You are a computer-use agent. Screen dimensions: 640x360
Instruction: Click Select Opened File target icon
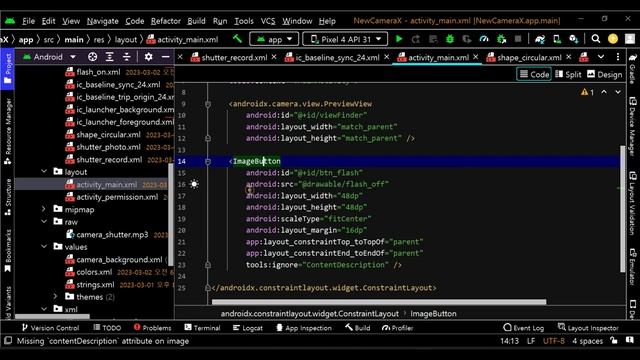(x=93, y=57)
